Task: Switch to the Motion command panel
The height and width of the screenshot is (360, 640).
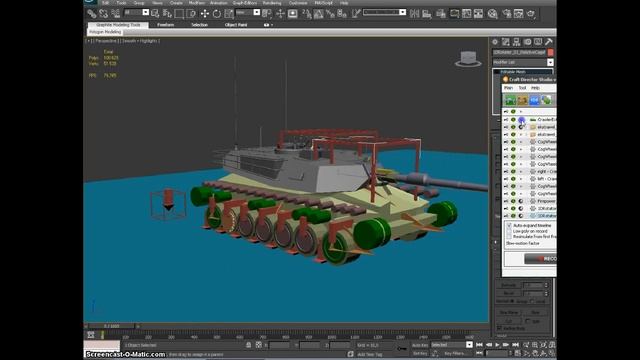Action: click(x=527, y=42)
